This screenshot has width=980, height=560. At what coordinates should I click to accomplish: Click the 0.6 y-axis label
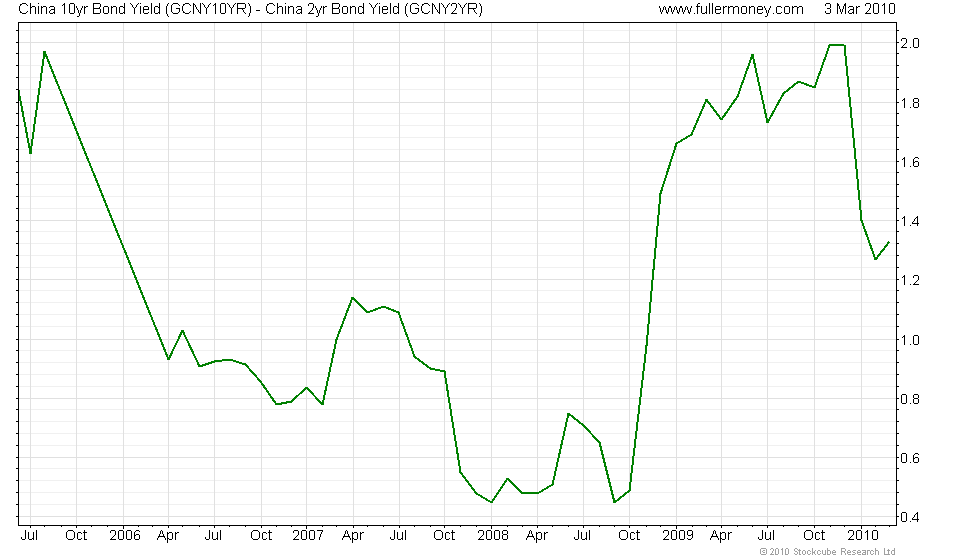[910, 458]
